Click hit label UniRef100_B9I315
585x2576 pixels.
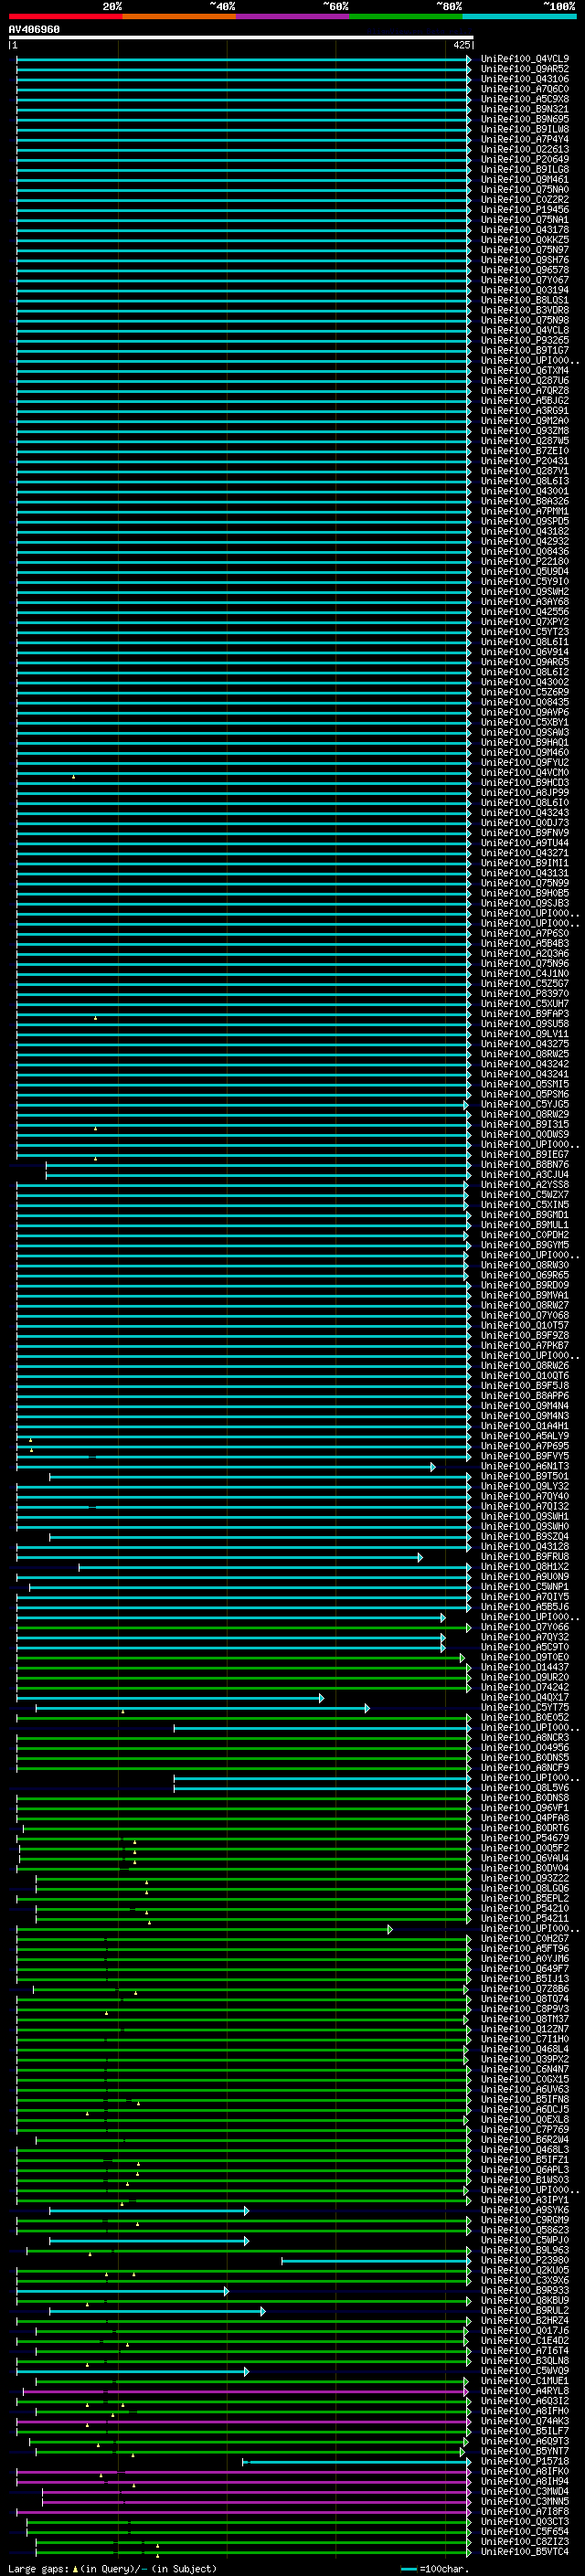click(x=524, y=1124)
